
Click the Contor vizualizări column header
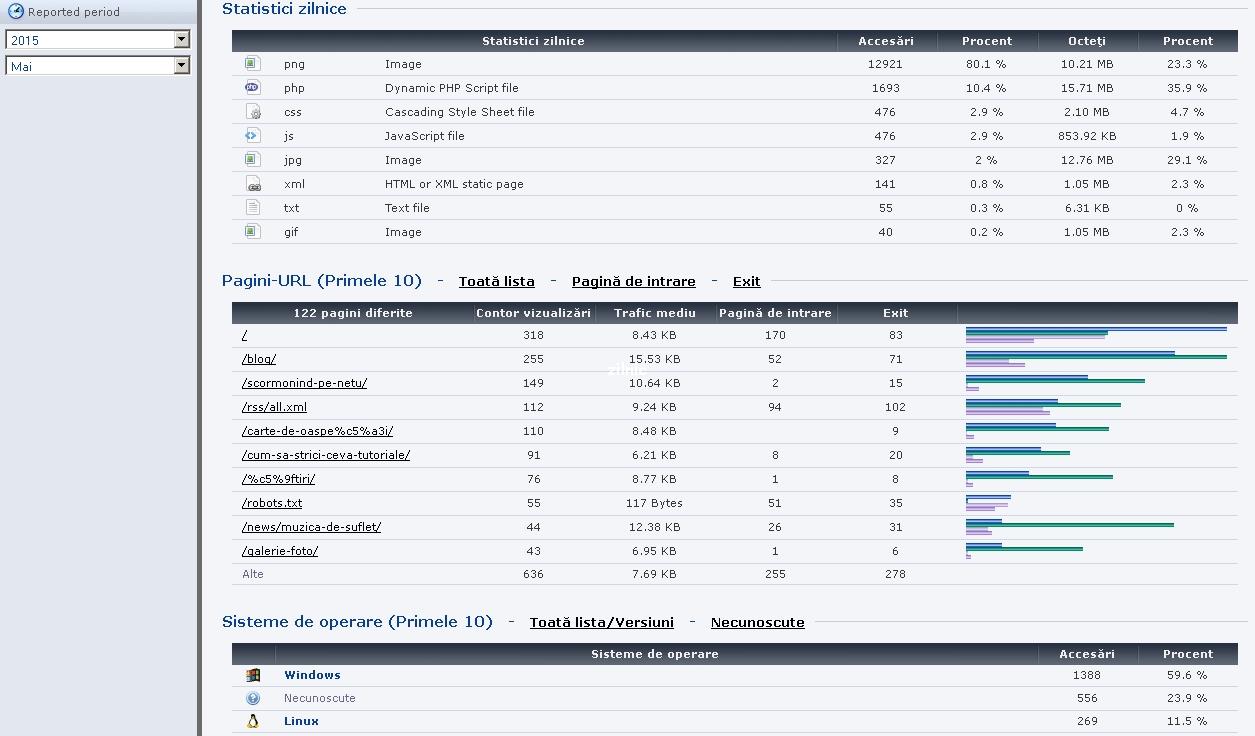pyautogui.click(x=533, y=313)
